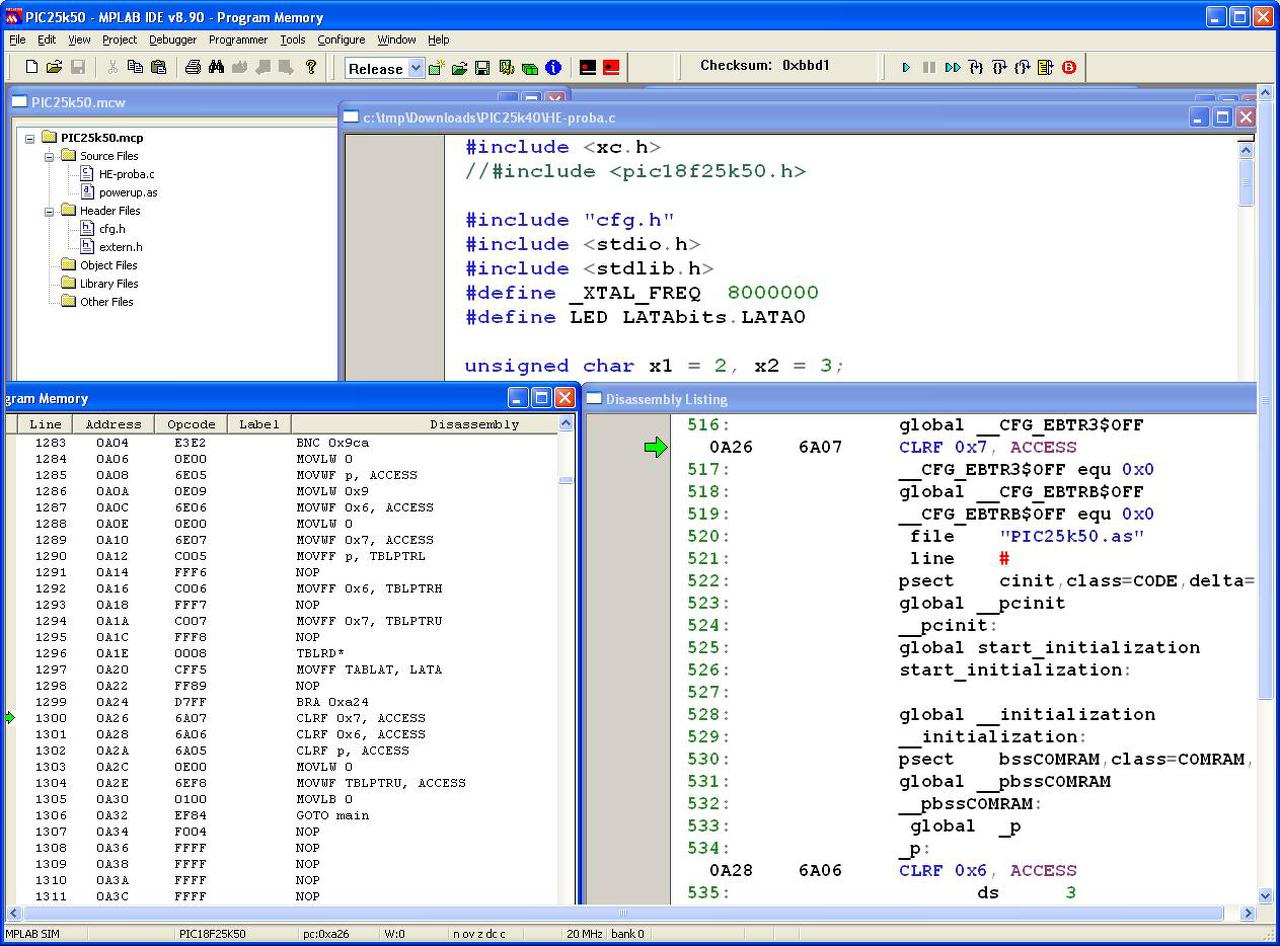Click the Reset processor icon
This screenshot has height=946, width=1280.
[1045, 68]
